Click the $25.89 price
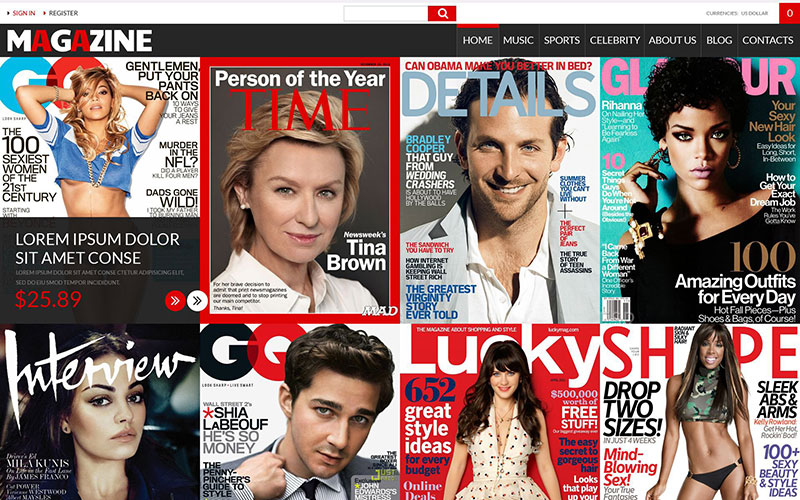The height and width of the screenshot is (500, 800). pyautogui.click(x=48, y=299)
